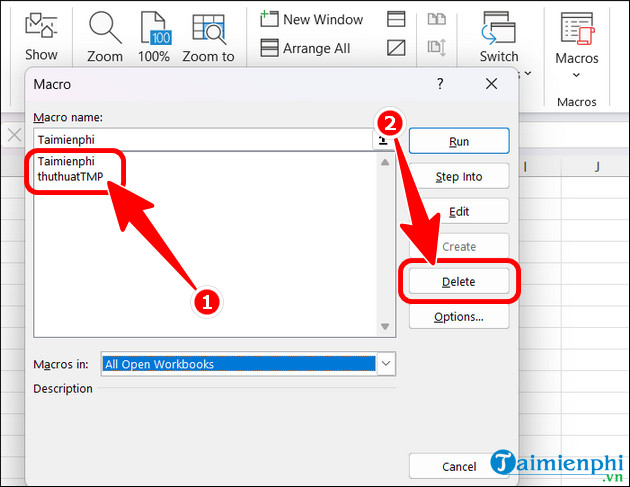Image resolution: width=630 pixels, height=487 pixels.
Task: Select thuthuatTMP macro in the list
Action: coord(71,176)
